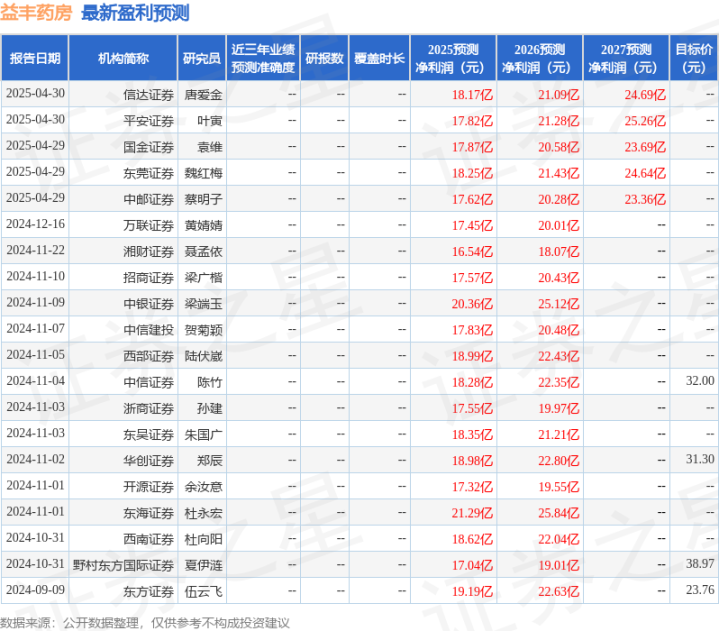Click researcher name 叶寅
Screen dimensions: 719x631
coord(210,121)
